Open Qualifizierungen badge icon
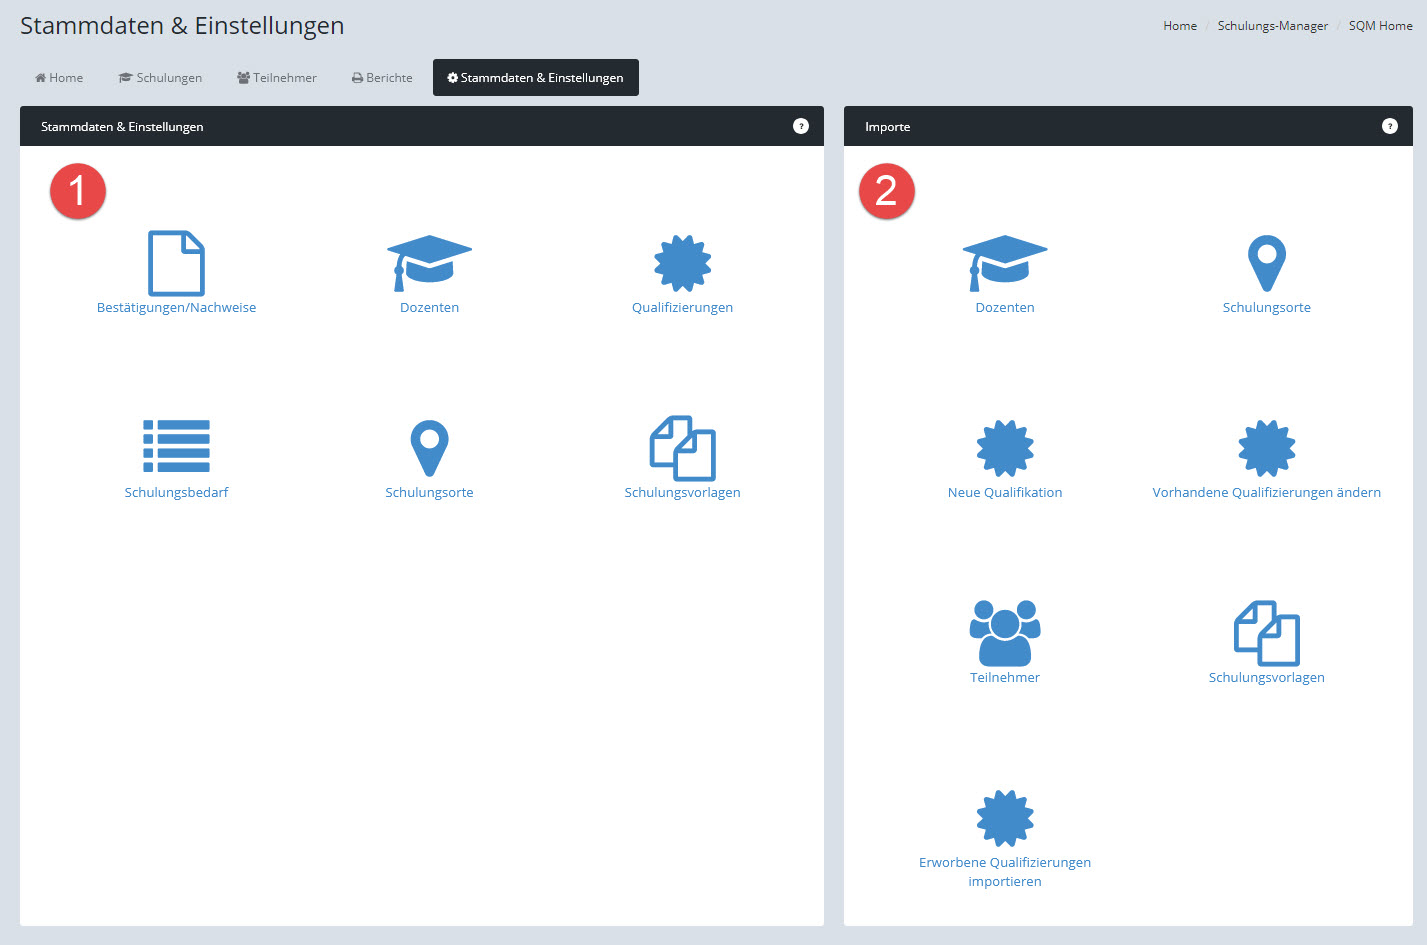The height and width of the screenshot is (945, 1427). coord(682,263)
